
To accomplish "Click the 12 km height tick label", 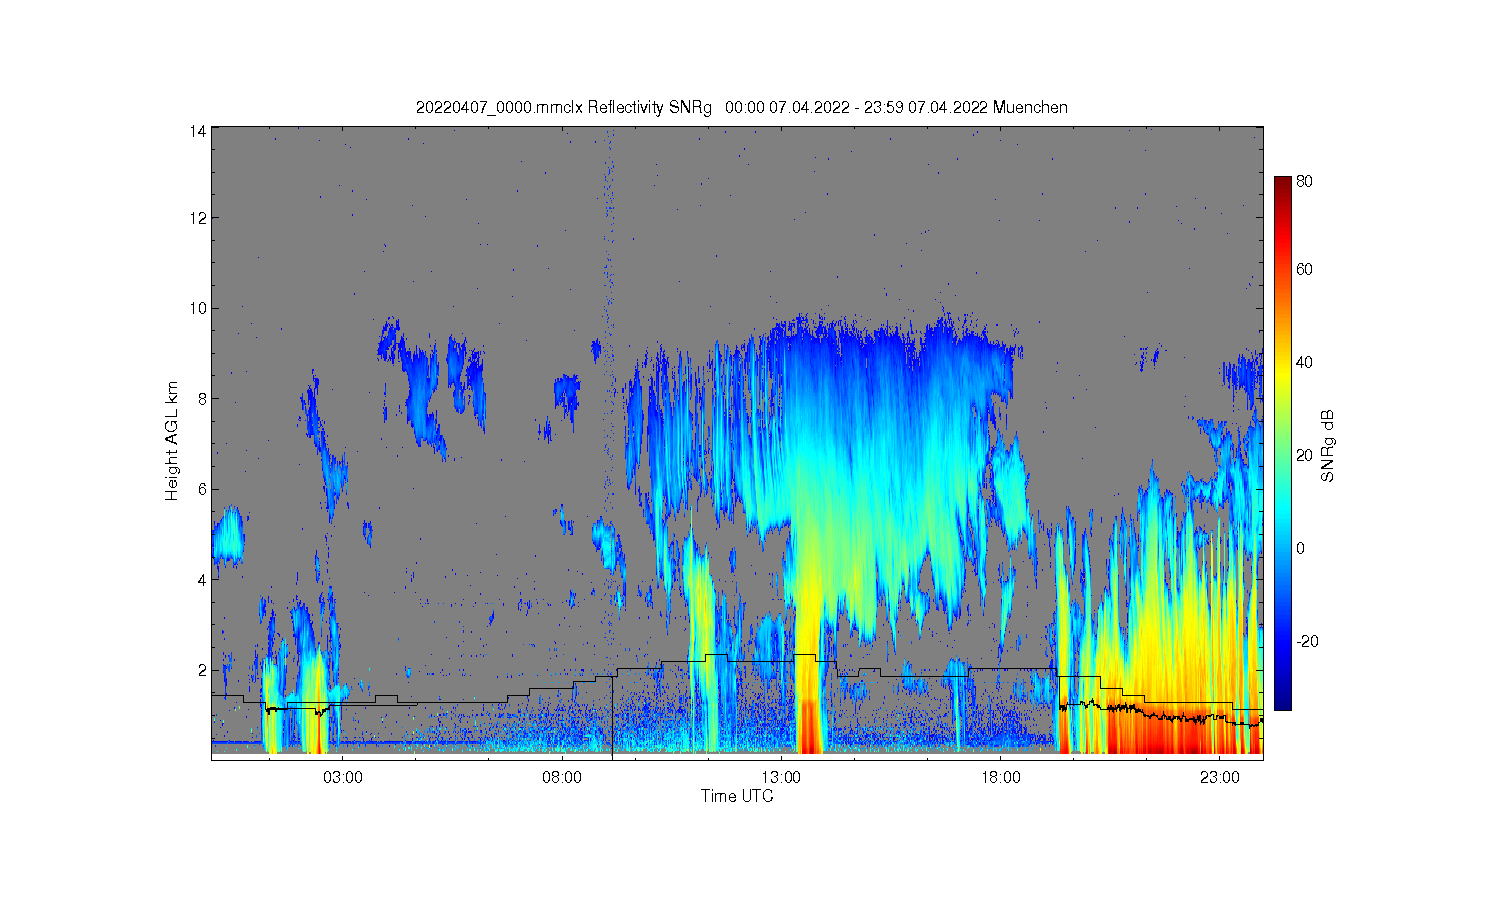I will coord(198,218).
